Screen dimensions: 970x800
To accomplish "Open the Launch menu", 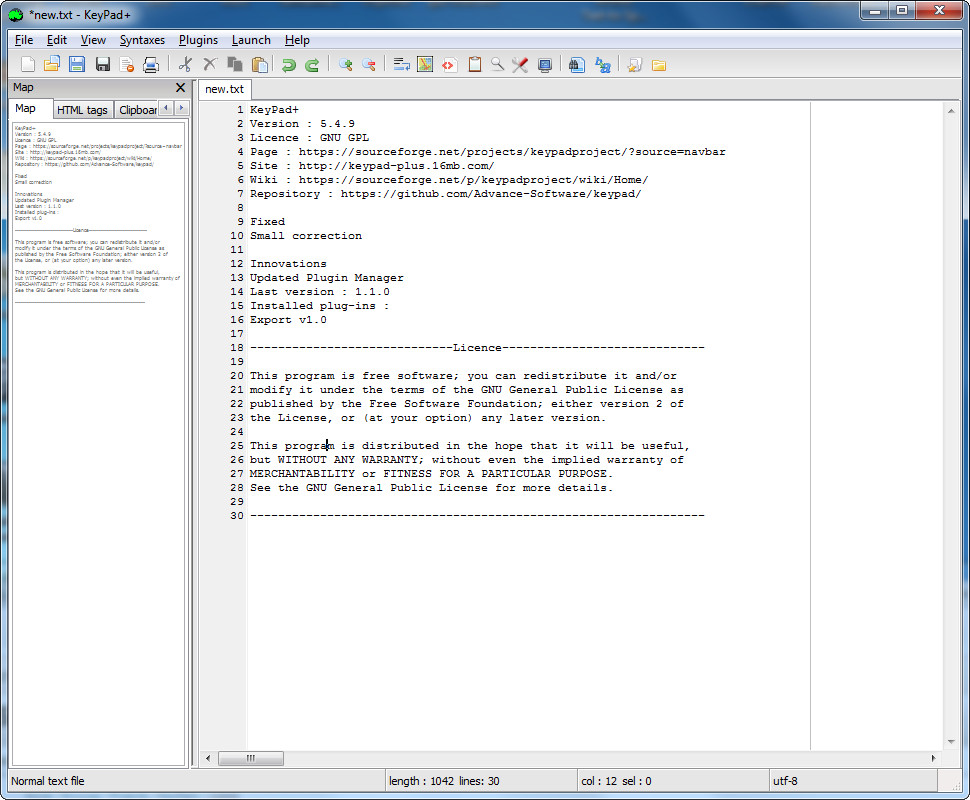I will pyautogui.click(x=251, y=40).
